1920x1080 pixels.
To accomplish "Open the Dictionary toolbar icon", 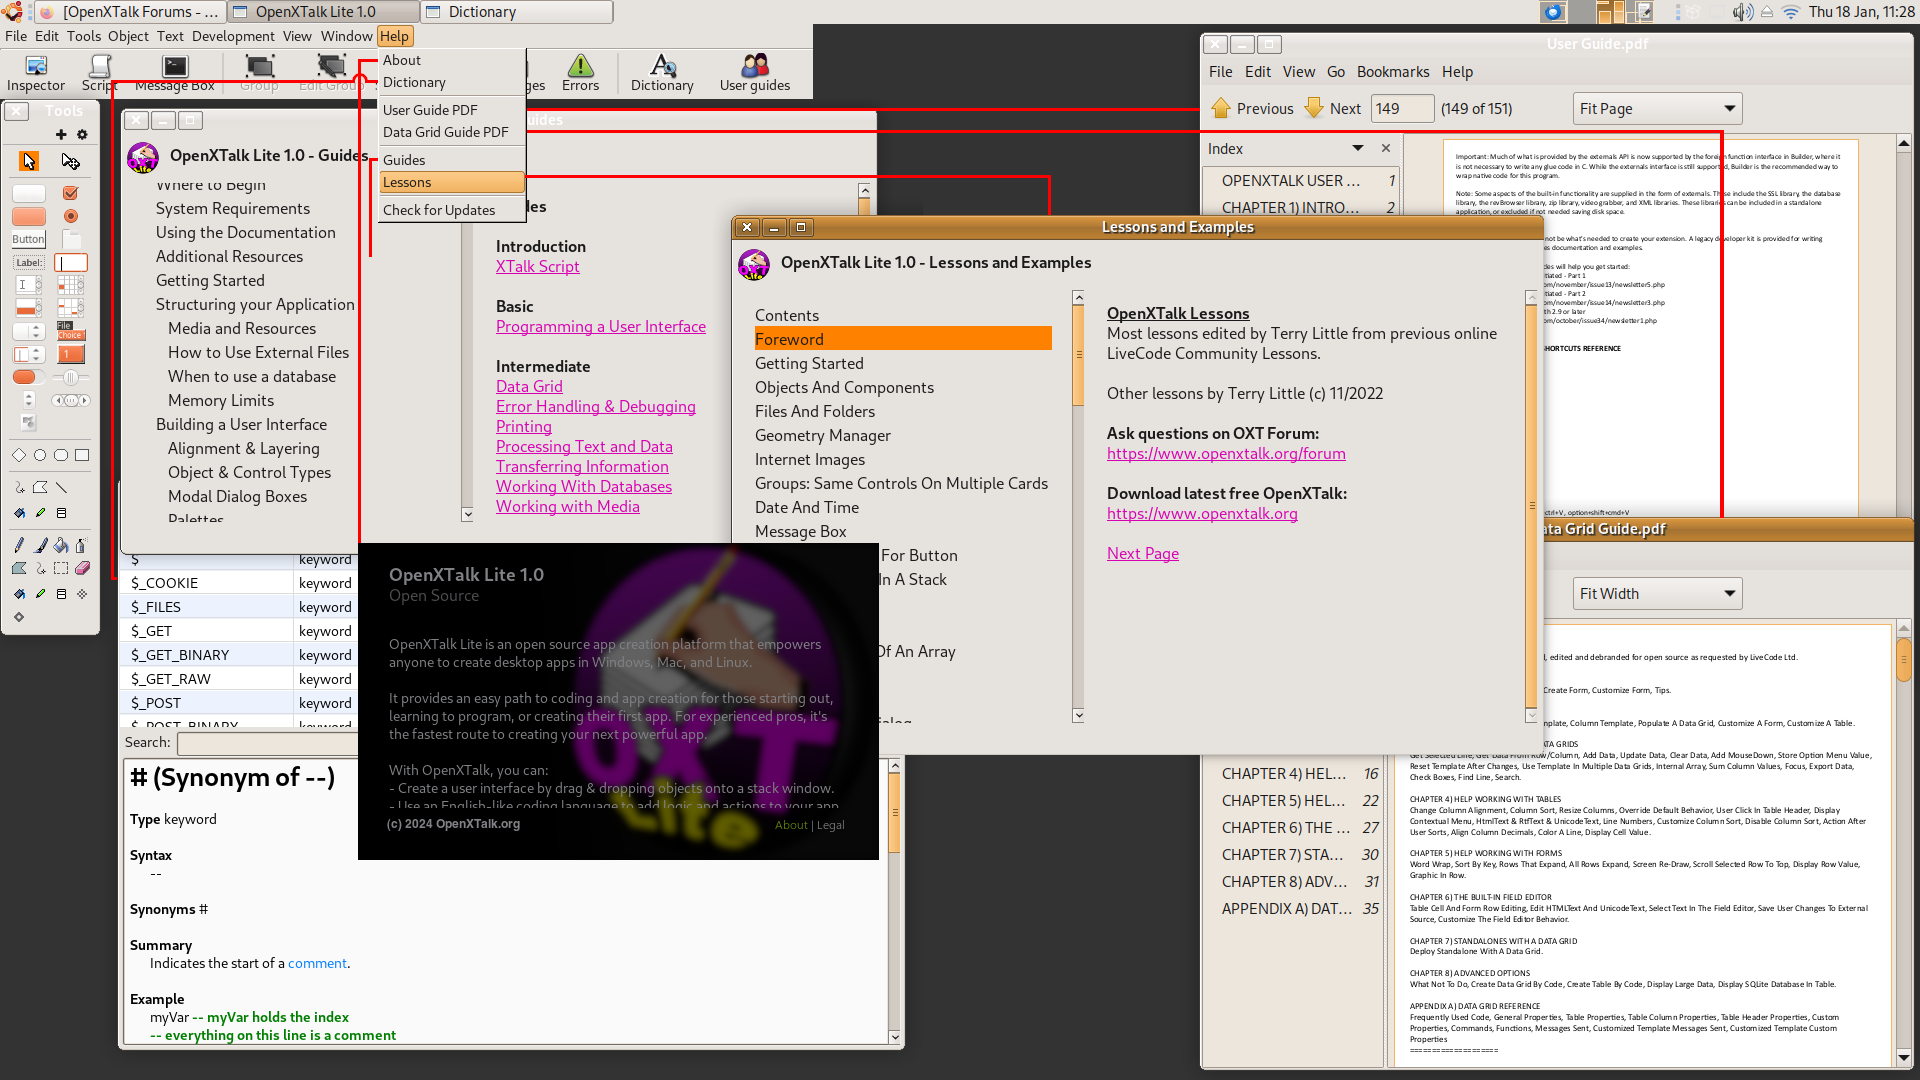I will [662, 74].
